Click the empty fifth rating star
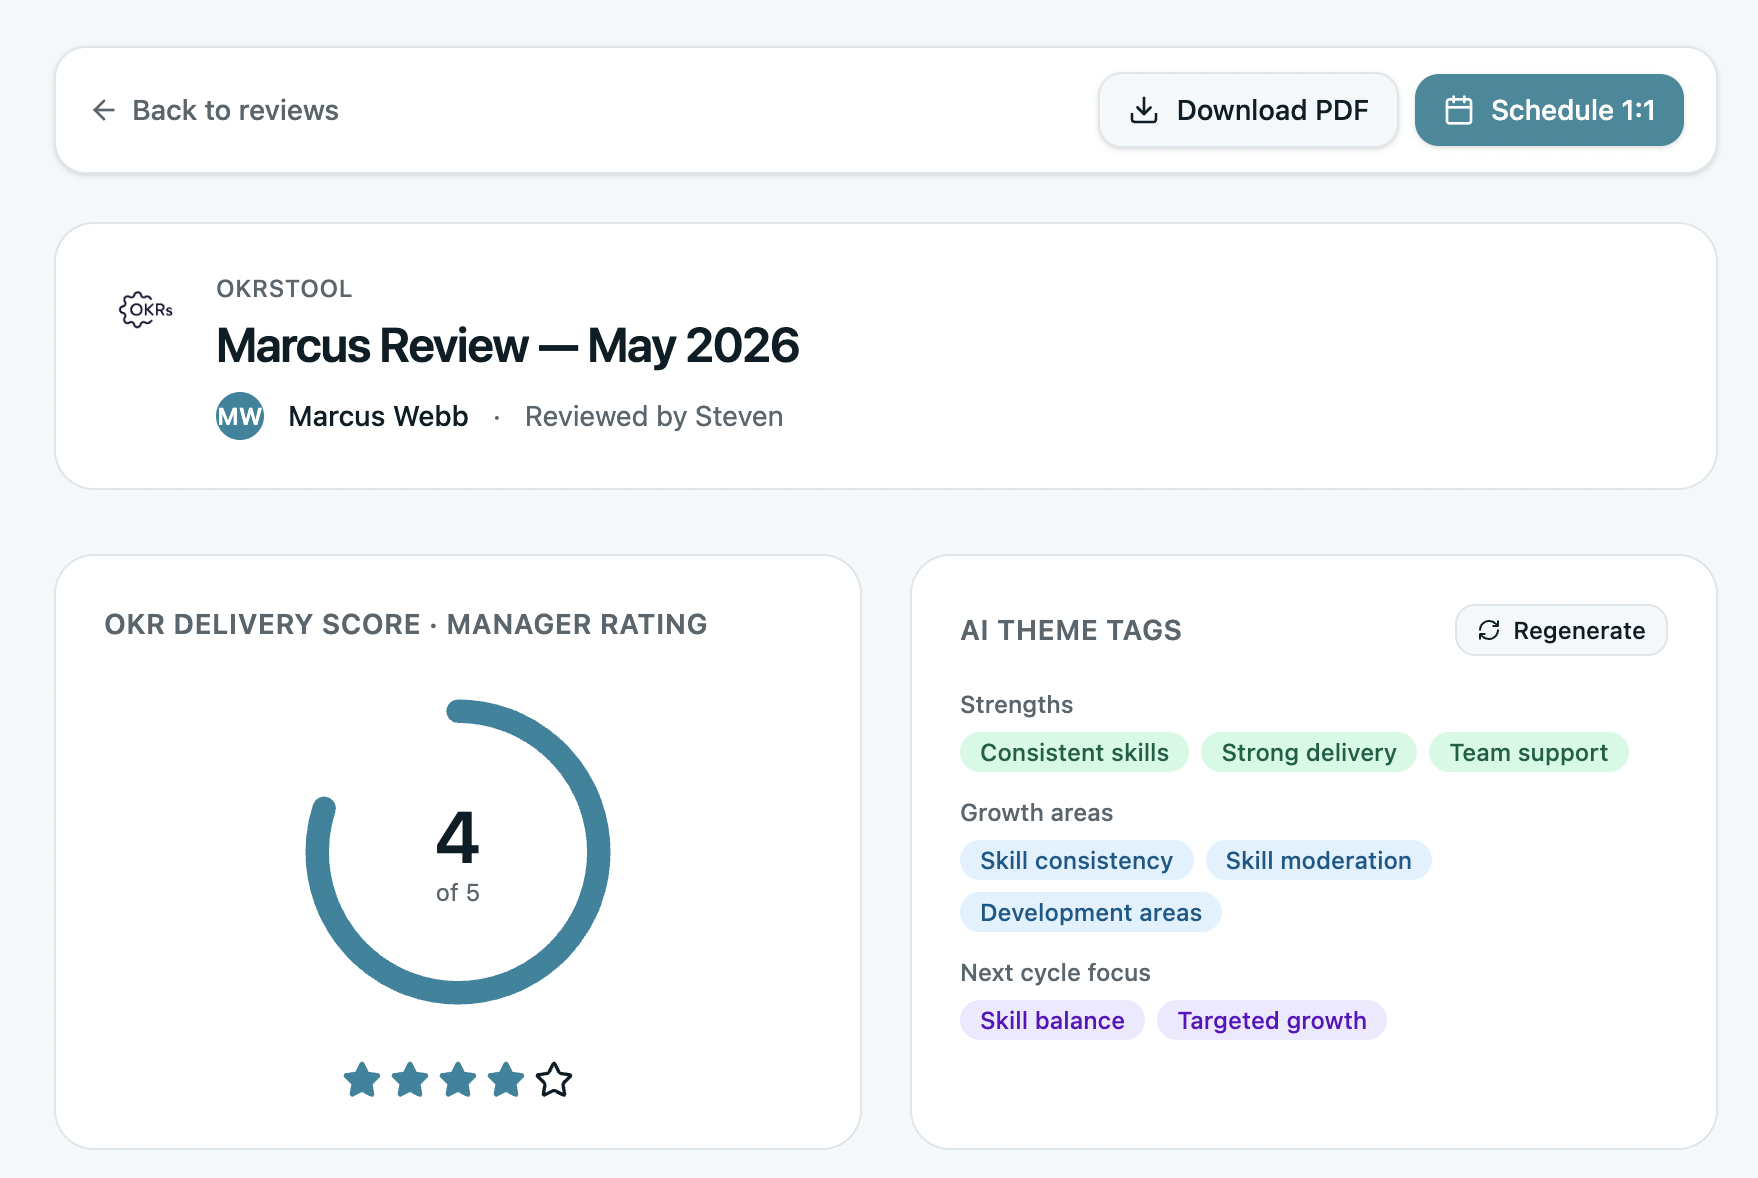Viewport: 1758px width, 1178px height. click(x=554, y=1080)
